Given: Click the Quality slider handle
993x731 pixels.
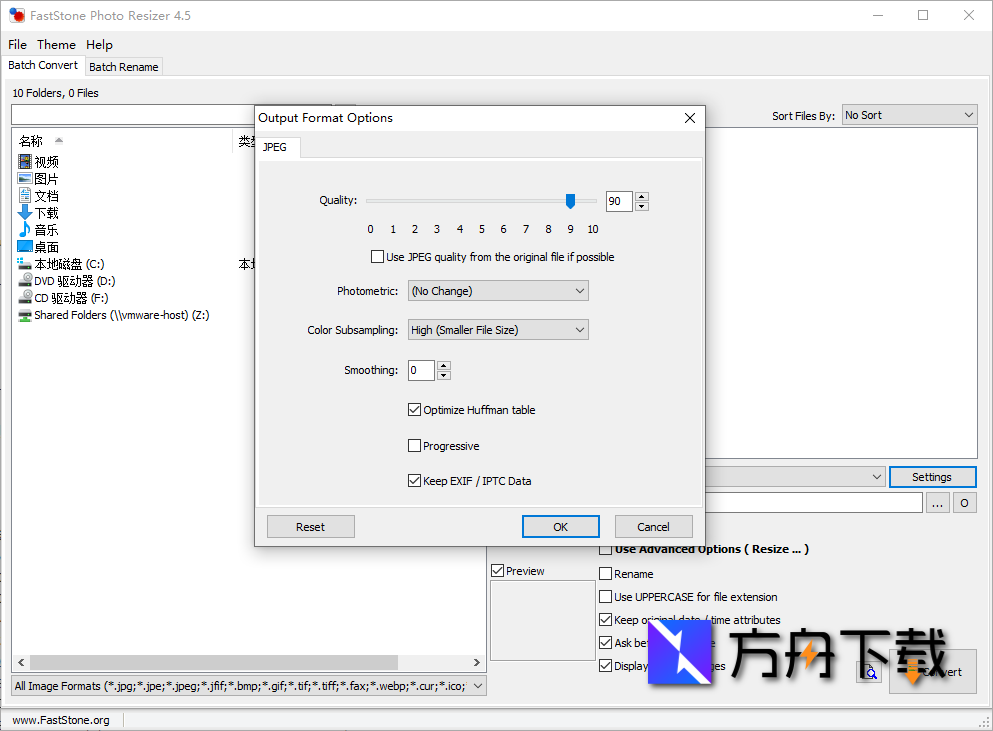Looking at the screenshot, I should pyautogui.click(x=570, y=201).
